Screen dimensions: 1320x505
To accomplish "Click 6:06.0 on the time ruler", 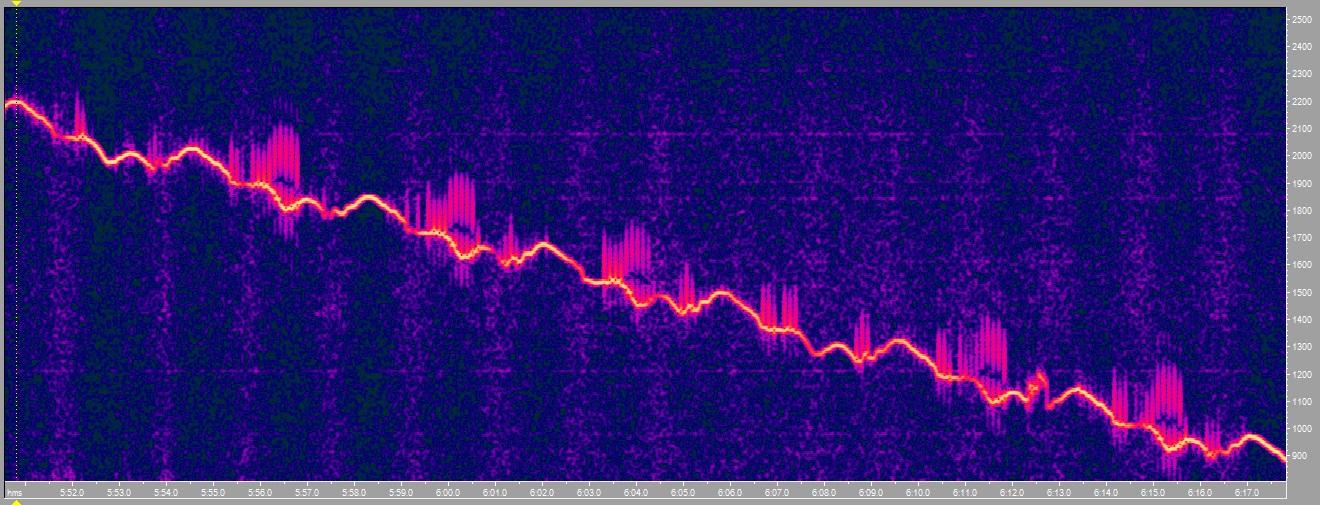I will 730,493.
